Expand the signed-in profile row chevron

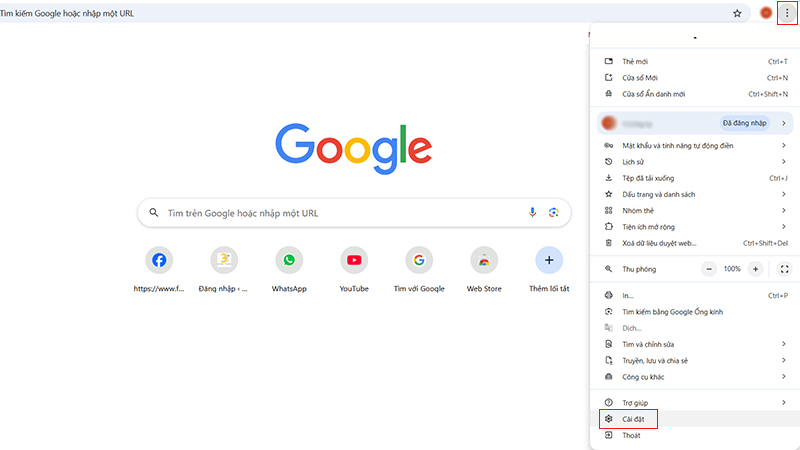pyautogui.click(x=784, y=123)
